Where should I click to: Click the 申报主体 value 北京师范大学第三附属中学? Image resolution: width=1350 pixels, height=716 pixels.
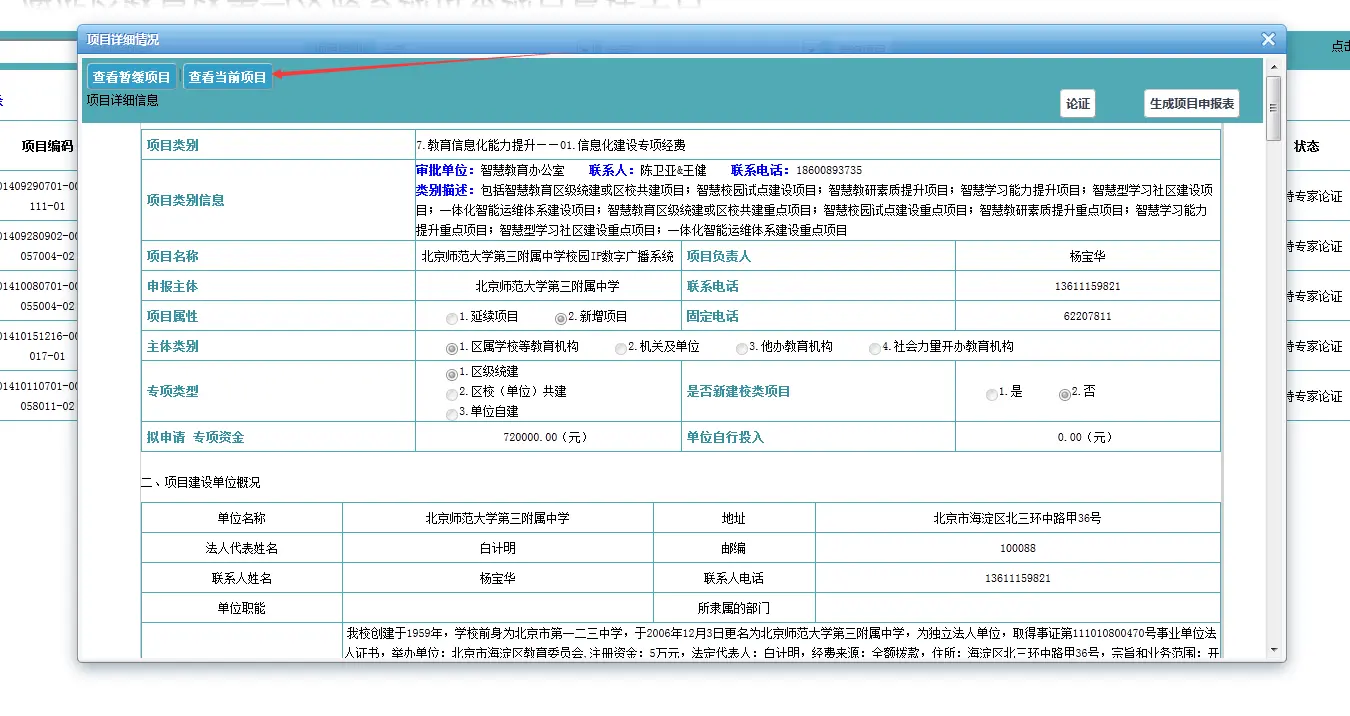point(548,286)
